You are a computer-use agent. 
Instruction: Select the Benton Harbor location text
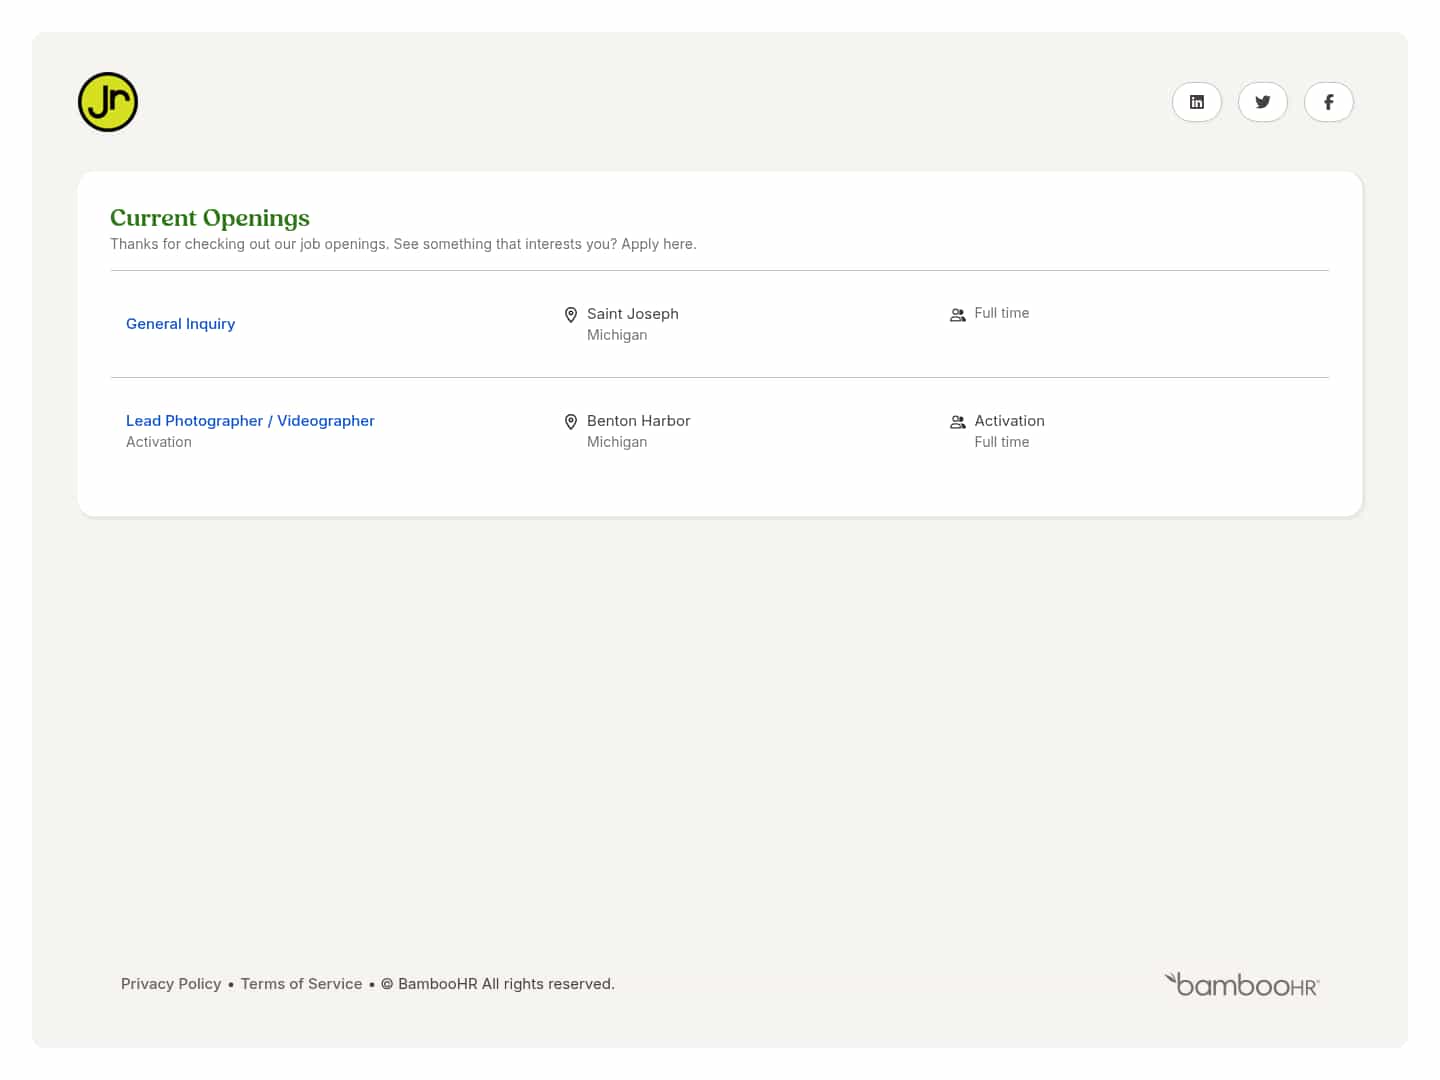(x=638, y=421)
